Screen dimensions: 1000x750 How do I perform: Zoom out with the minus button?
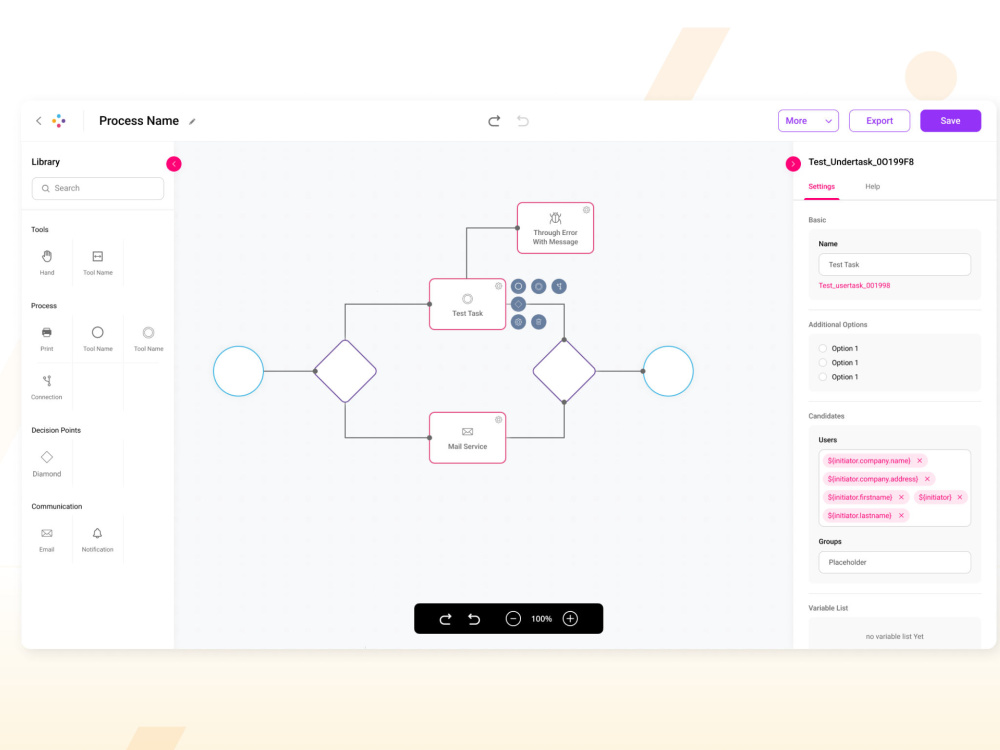point(513,619)
